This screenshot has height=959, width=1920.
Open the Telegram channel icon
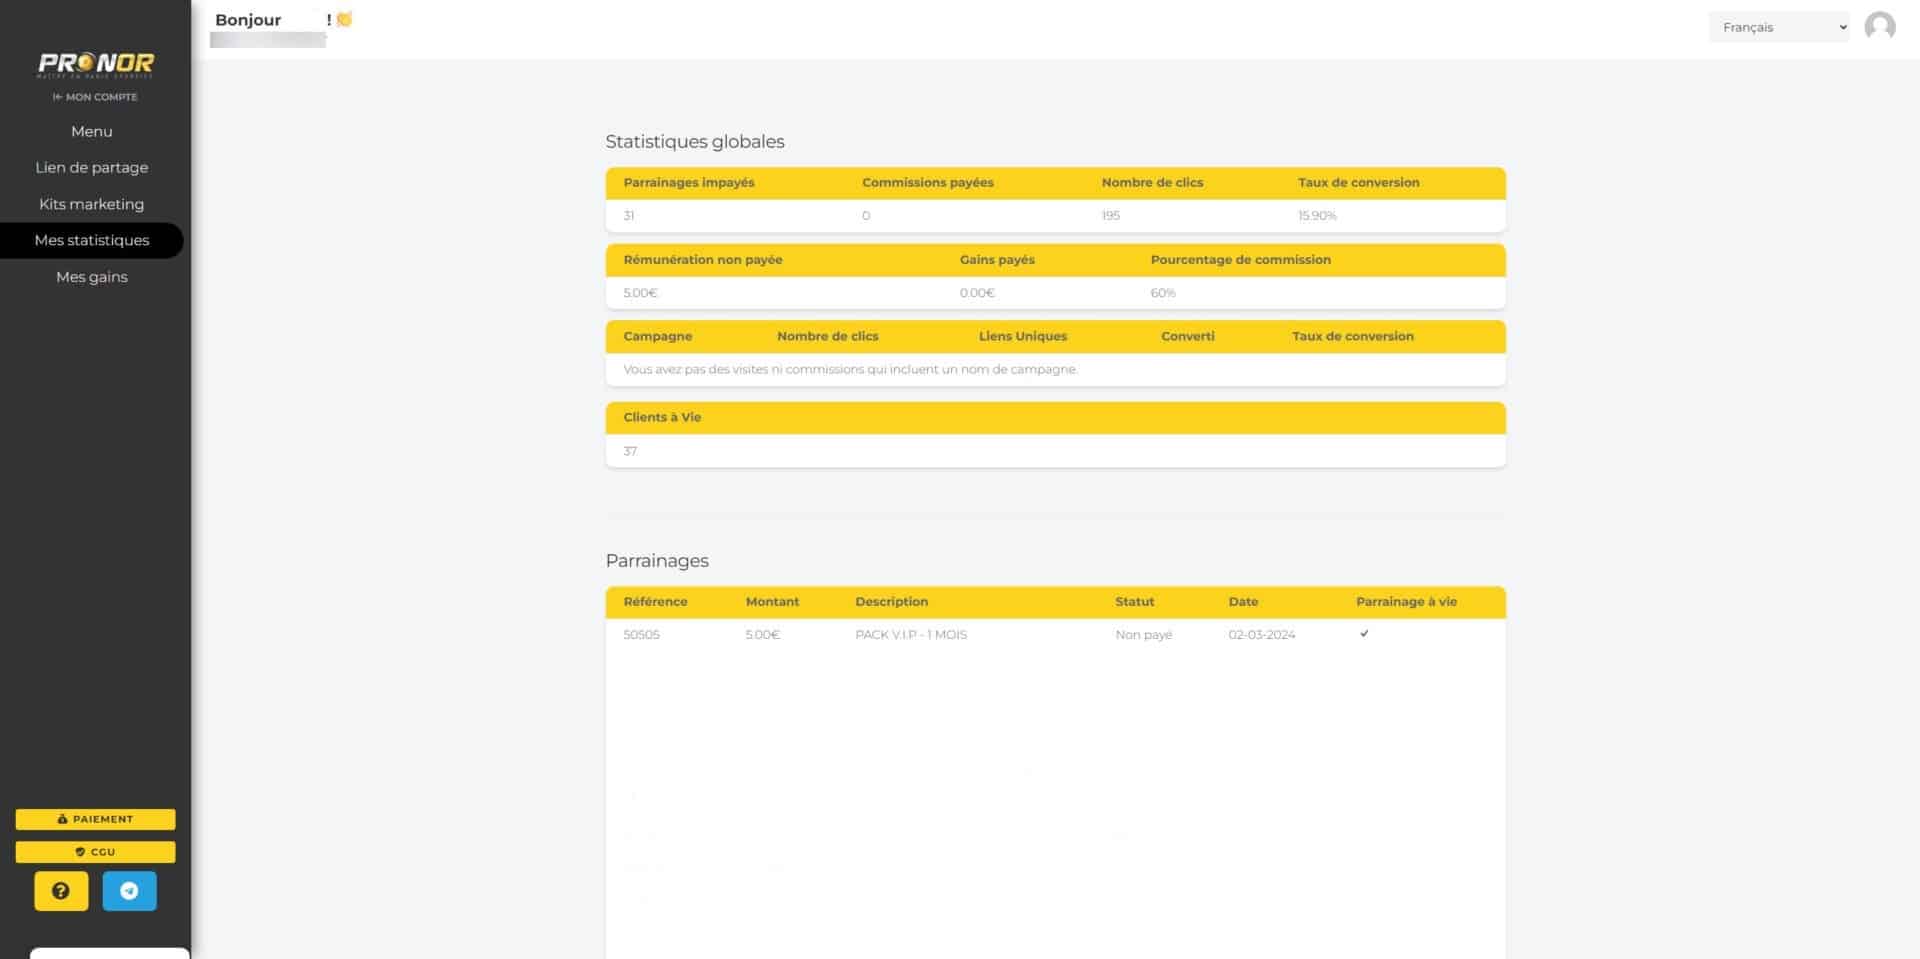[x=129, y=890]
